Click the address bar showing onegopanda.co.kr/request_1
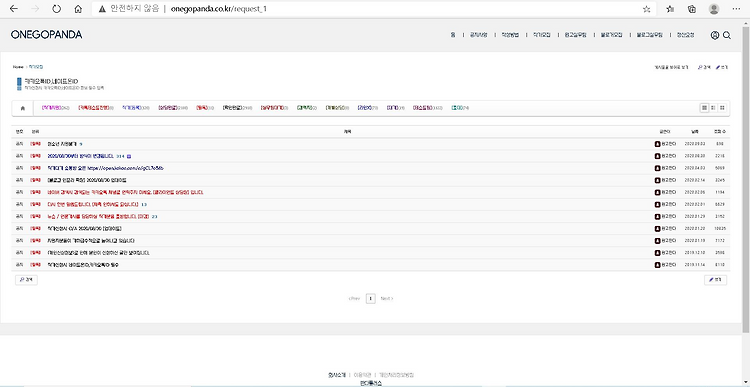750x387 pixels. point(373,9)
